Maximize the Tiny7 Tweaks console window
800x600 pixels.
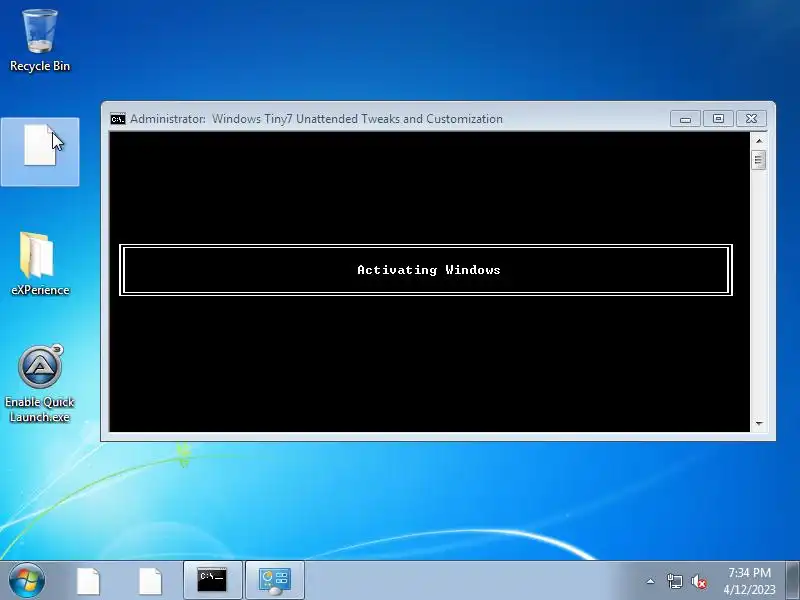pos(718,119)
